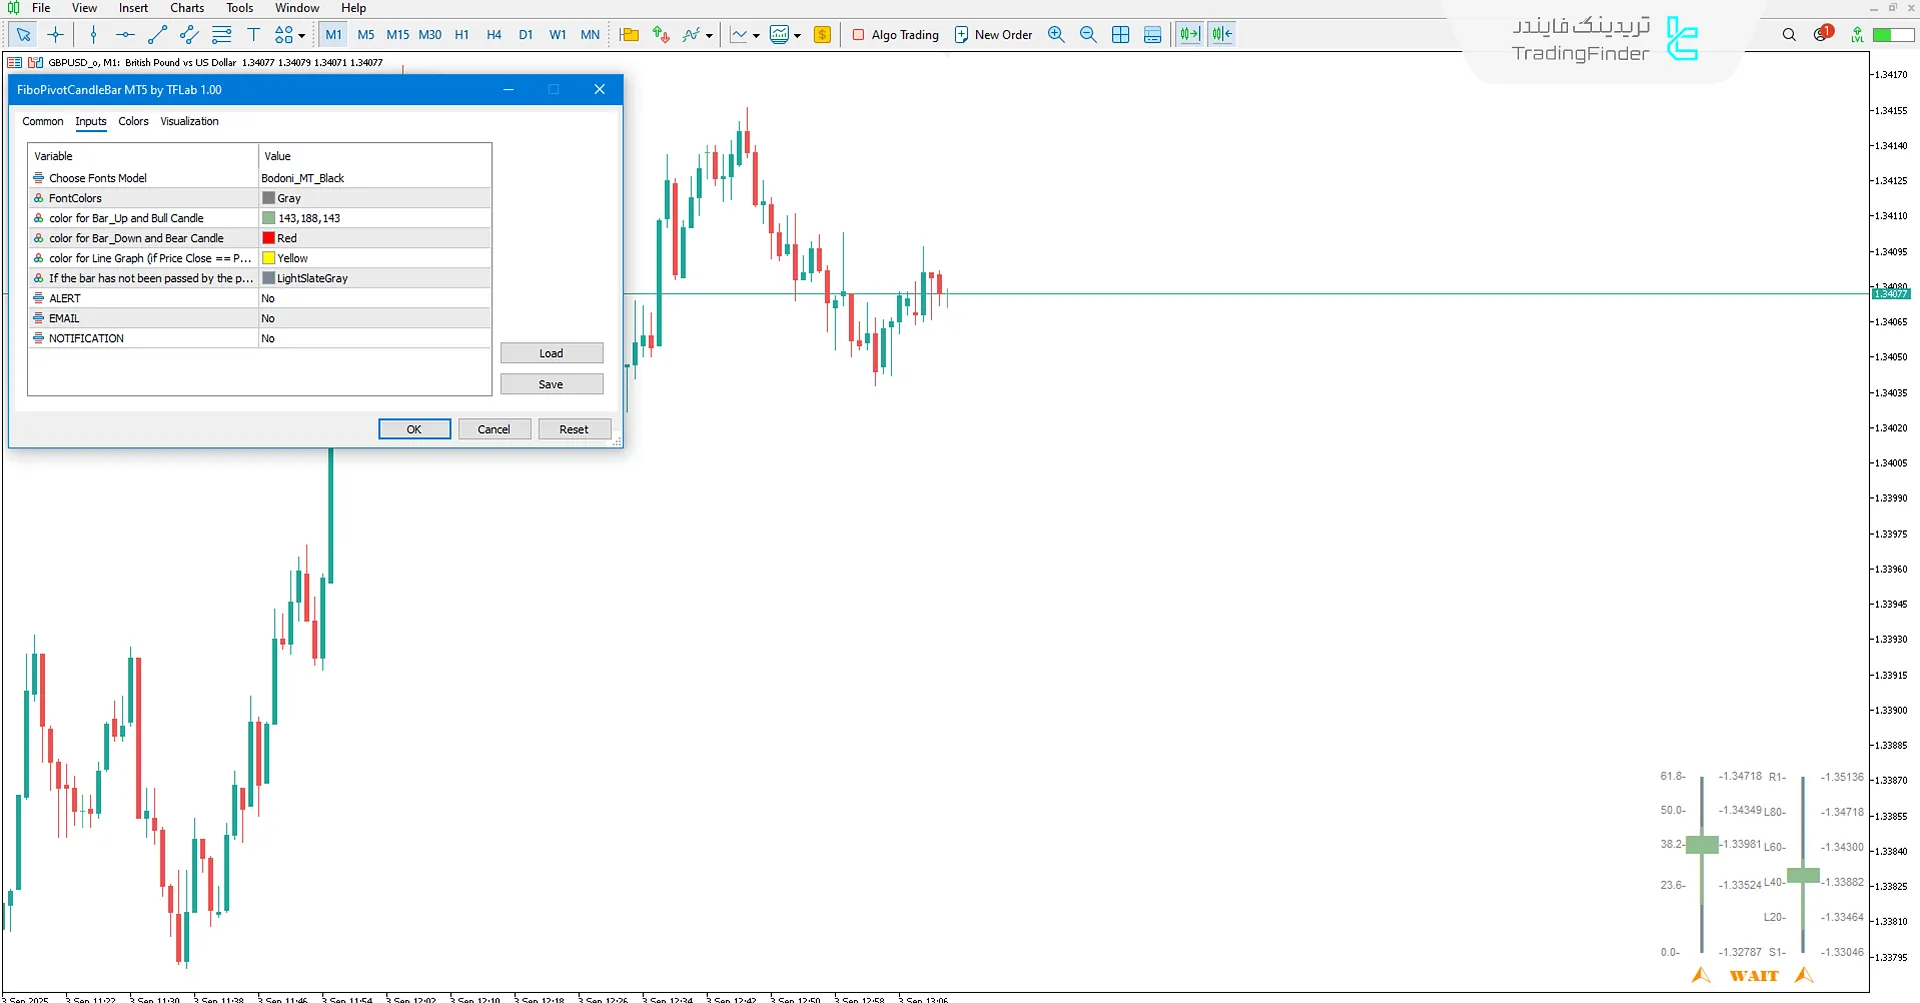Enable auto scroll of the chart
This screenshot has height=1003, width=1920.
coord(1190,34)
